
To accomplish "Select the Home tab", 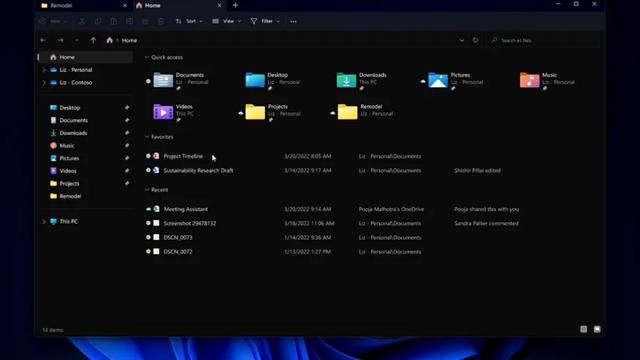I will [x=179, y=6].
